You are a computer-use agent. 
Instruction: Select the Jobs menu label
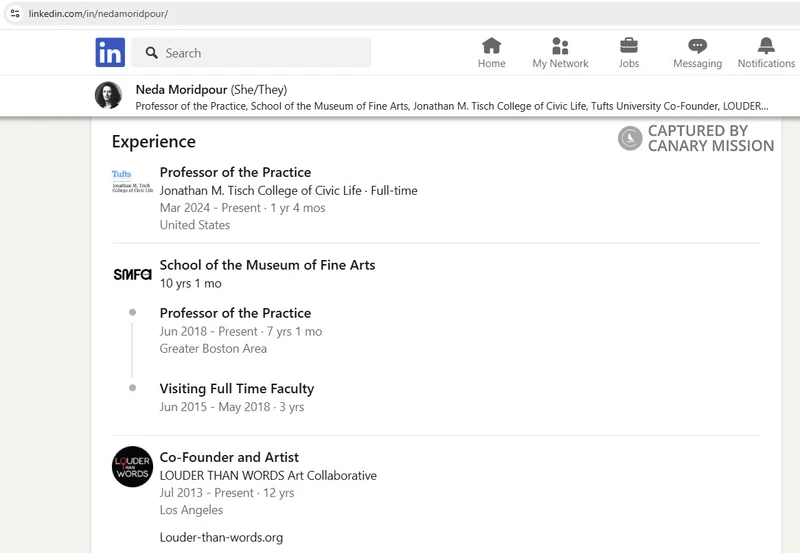(x=629, y=63)
